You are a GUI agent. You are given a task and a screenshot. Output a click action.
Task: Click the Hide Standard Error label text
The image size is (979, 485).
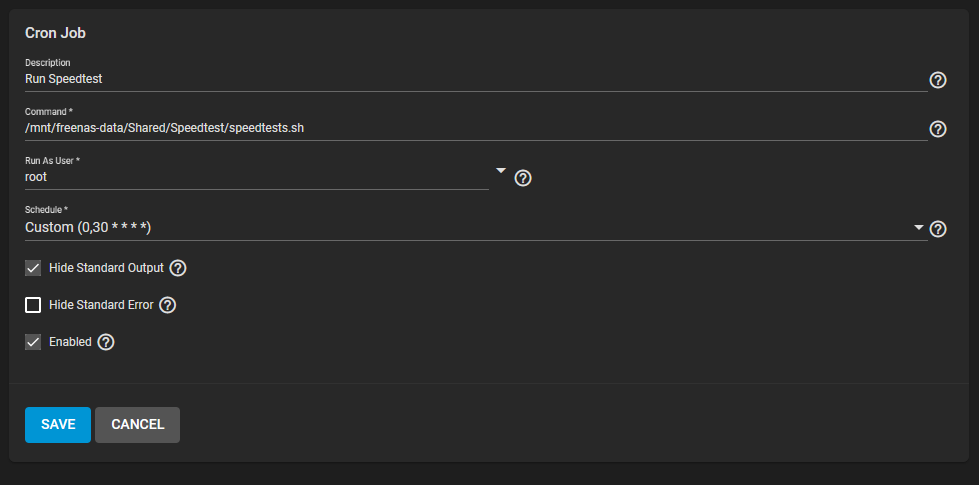[x=101, y=305]
